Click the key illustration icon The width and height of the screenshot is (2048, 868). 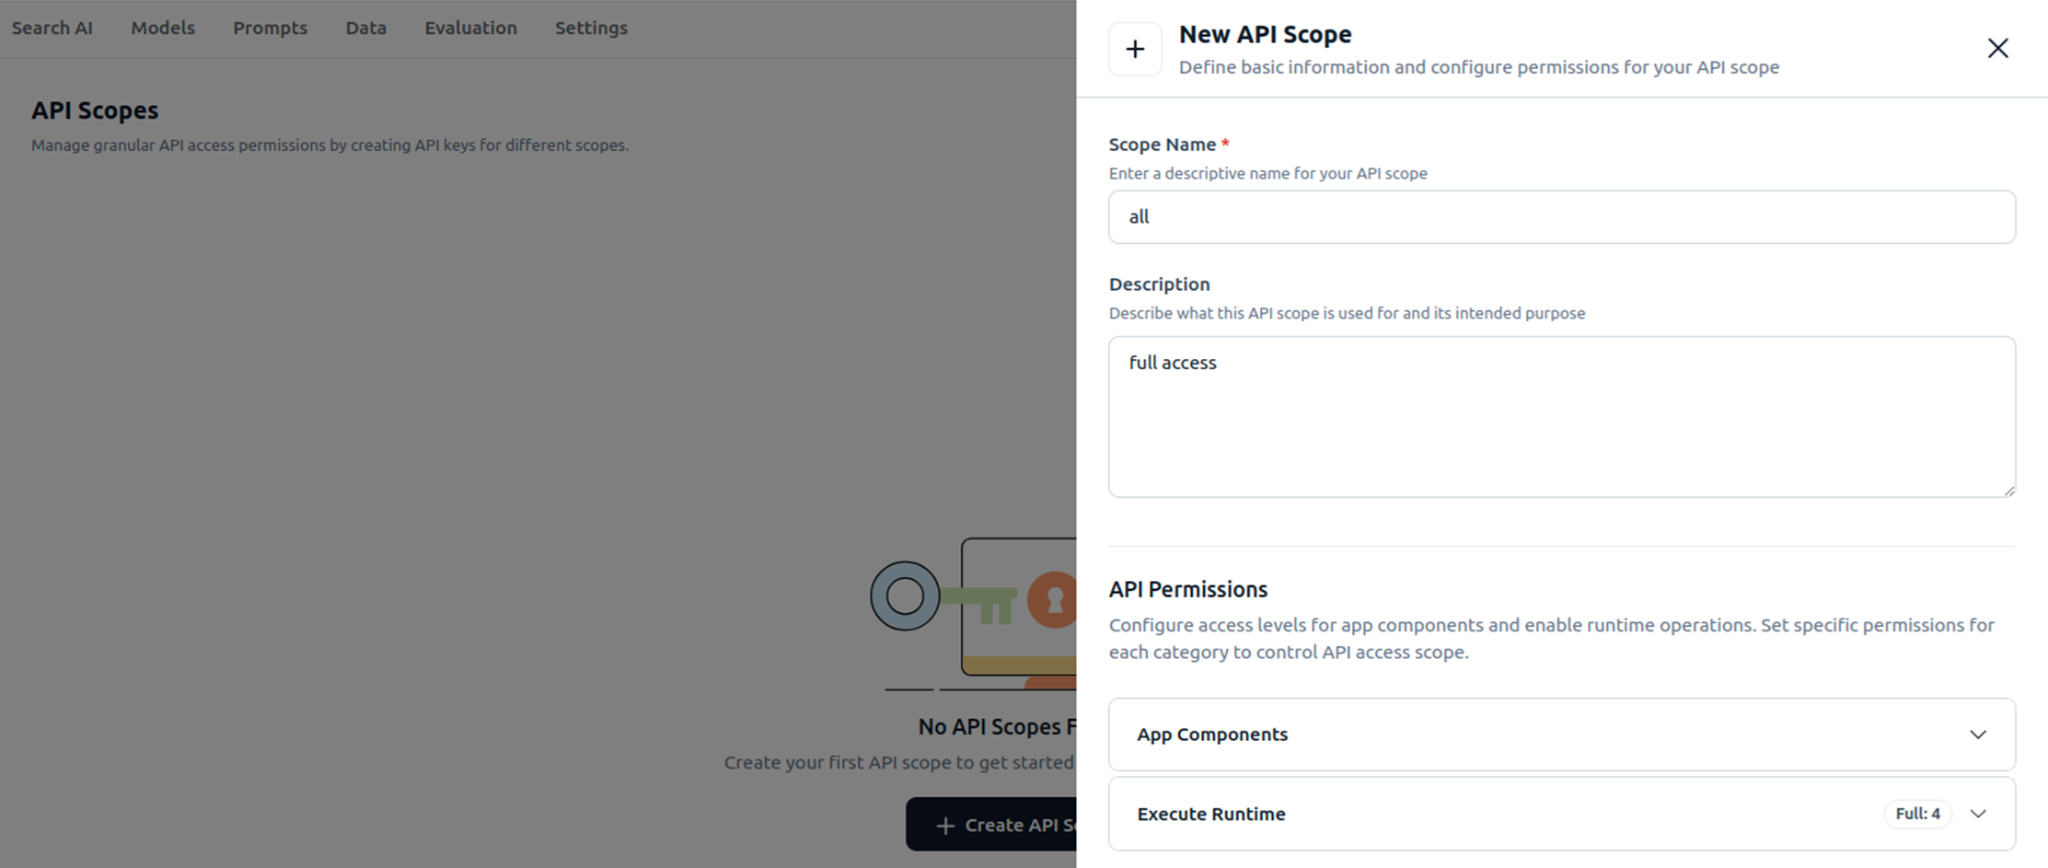click(x=940, y=598)
